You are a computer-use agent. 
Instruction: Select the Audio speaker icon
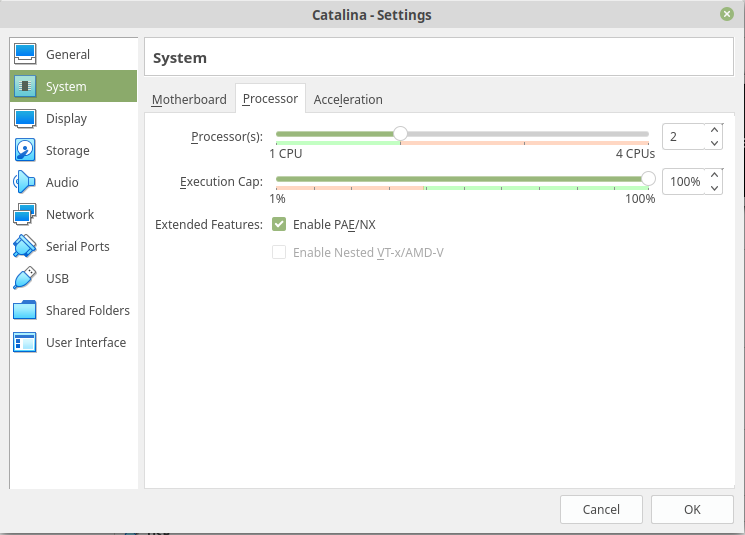coord(25,182)
